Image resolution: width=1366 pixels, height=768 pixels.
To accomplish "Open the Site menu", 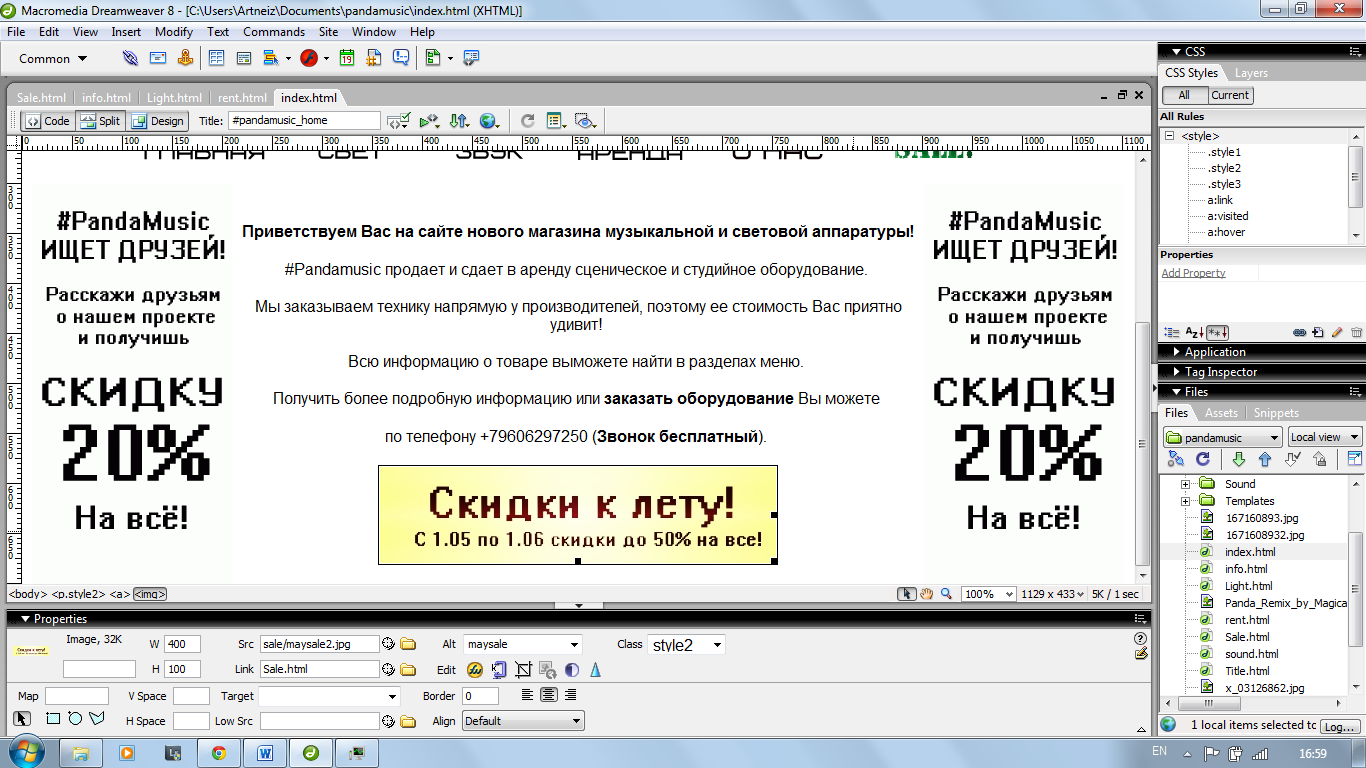I will pos(328,32).
